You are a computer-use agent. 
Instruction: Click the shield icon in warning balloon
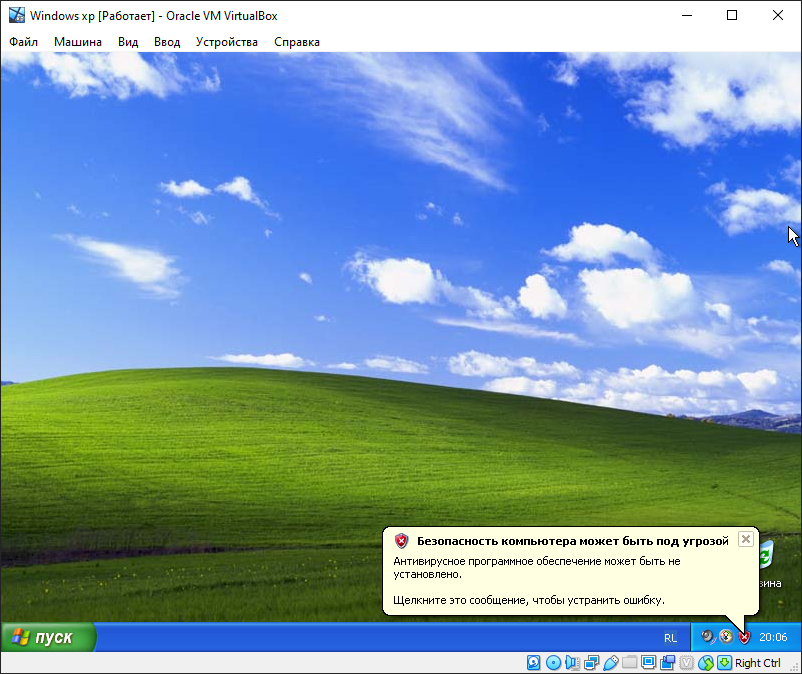(x=402, y=541)
